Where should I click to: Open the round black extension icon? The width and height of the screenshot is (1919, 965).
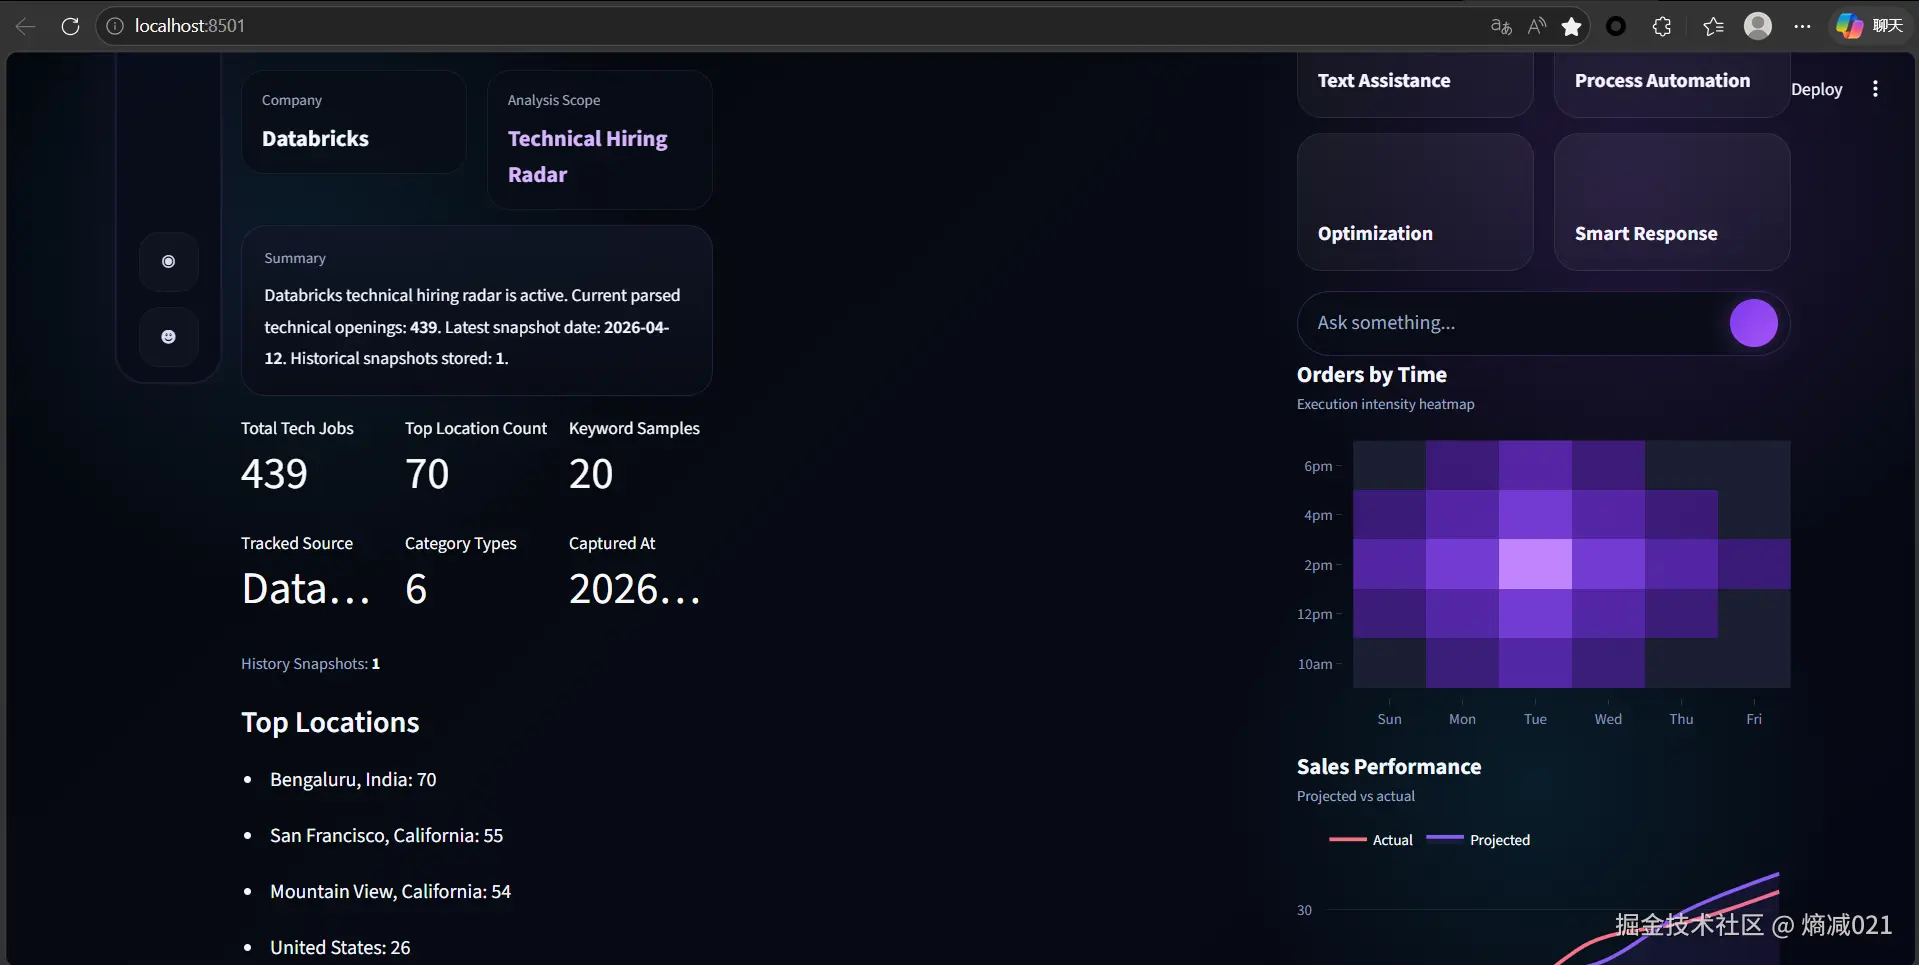coord(1616,26)
